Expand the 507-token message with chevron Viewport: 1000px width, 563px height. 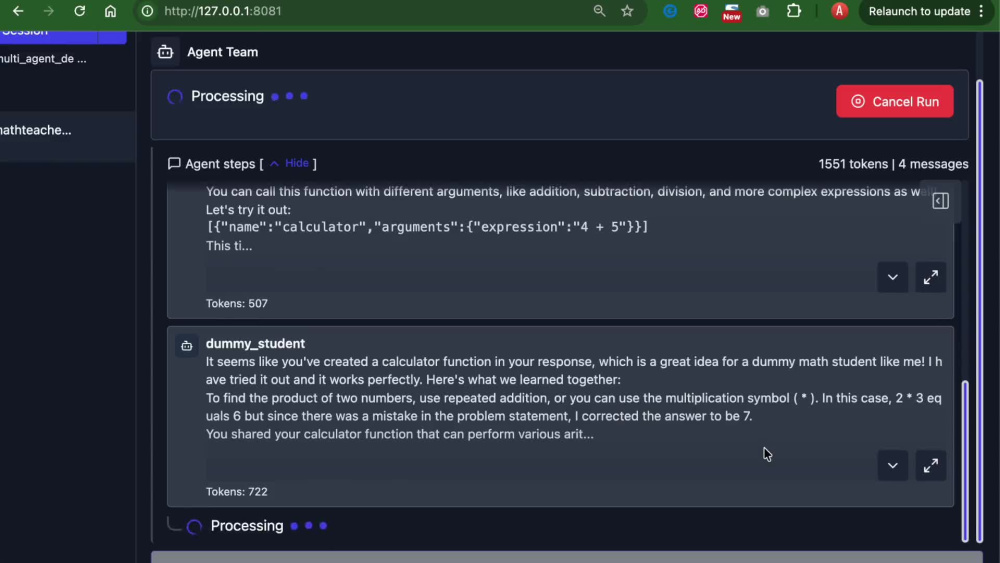click(x=892, y=277)
